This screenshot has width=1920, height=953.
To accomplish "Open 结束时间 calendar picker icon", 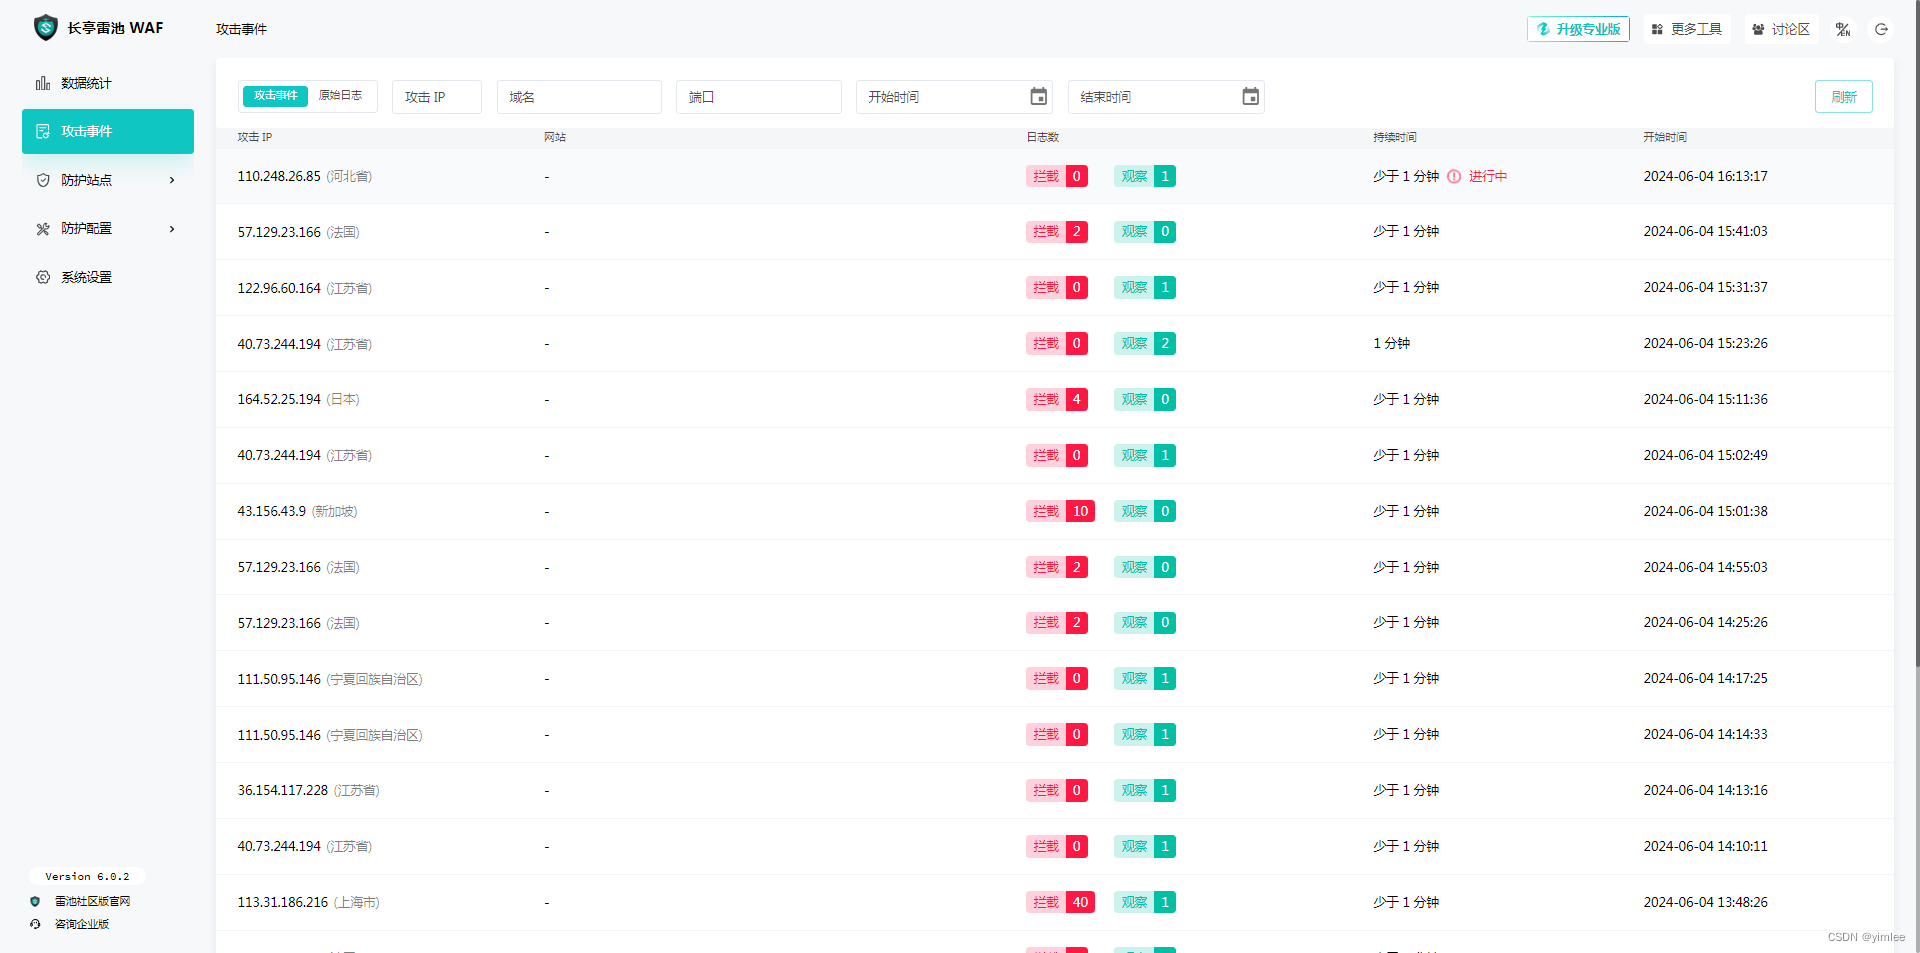I will pyautogui.click(x=1251, y=97).
